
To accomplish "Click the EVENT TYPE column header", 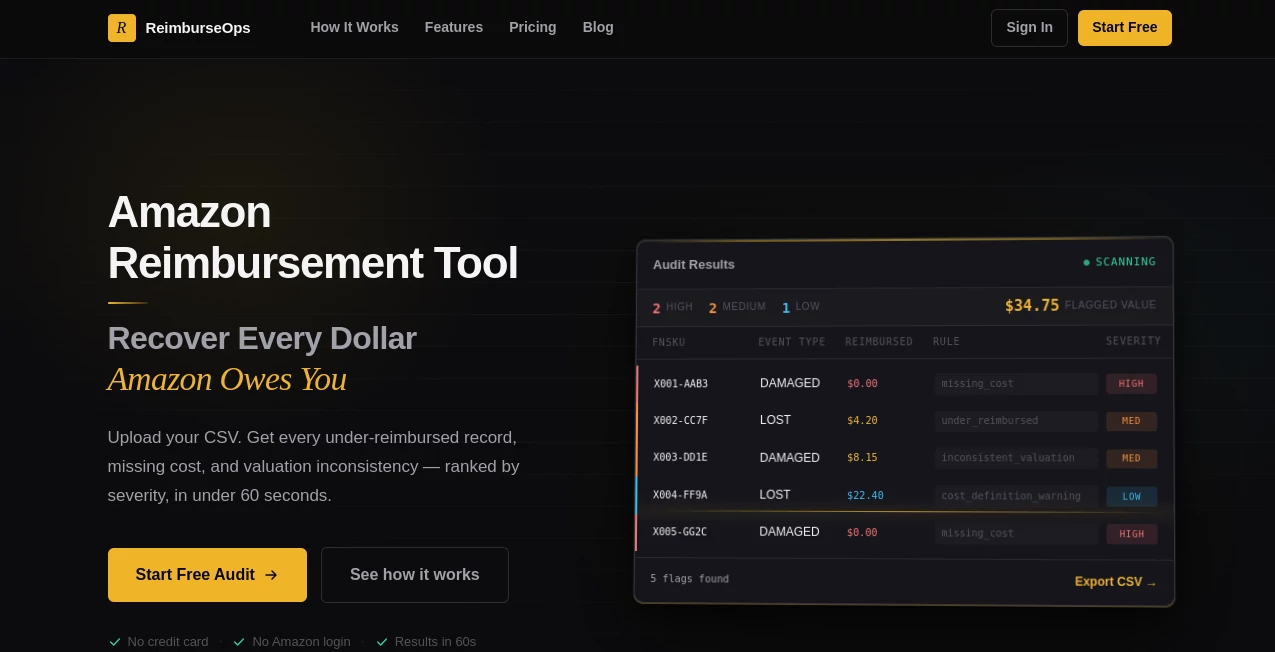I will pos(792,342).
